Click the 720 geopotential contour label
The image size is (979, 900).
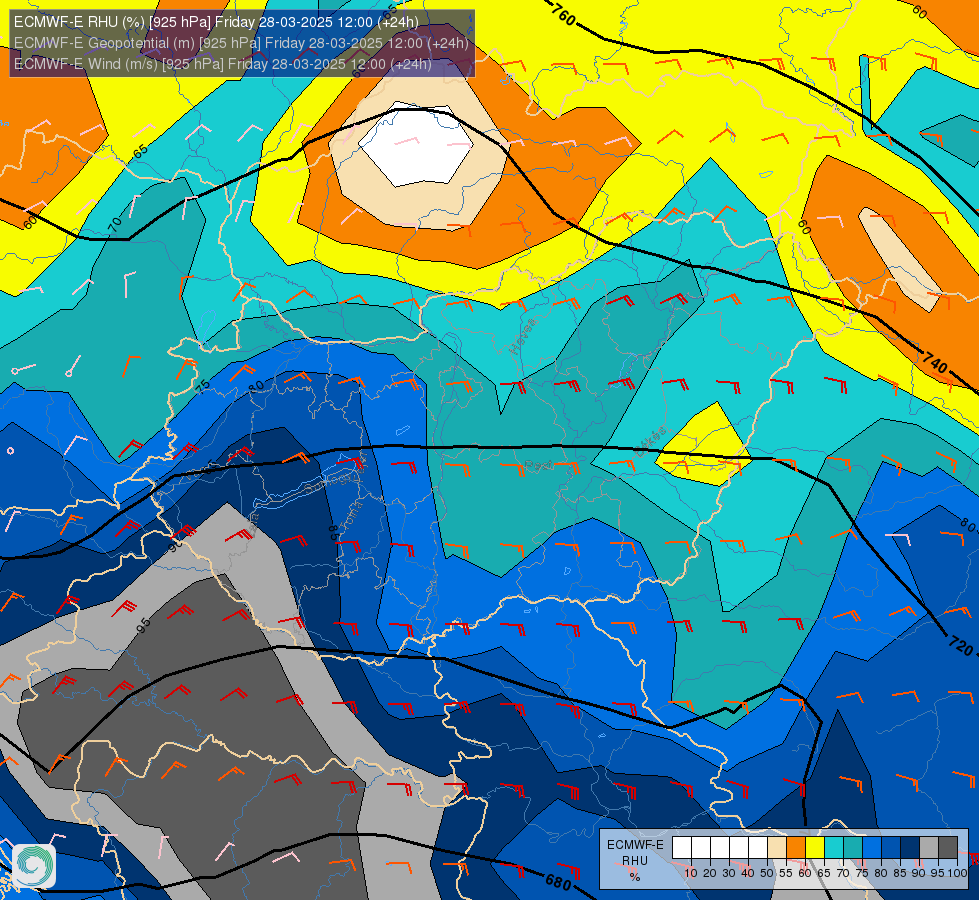point(961,646)
